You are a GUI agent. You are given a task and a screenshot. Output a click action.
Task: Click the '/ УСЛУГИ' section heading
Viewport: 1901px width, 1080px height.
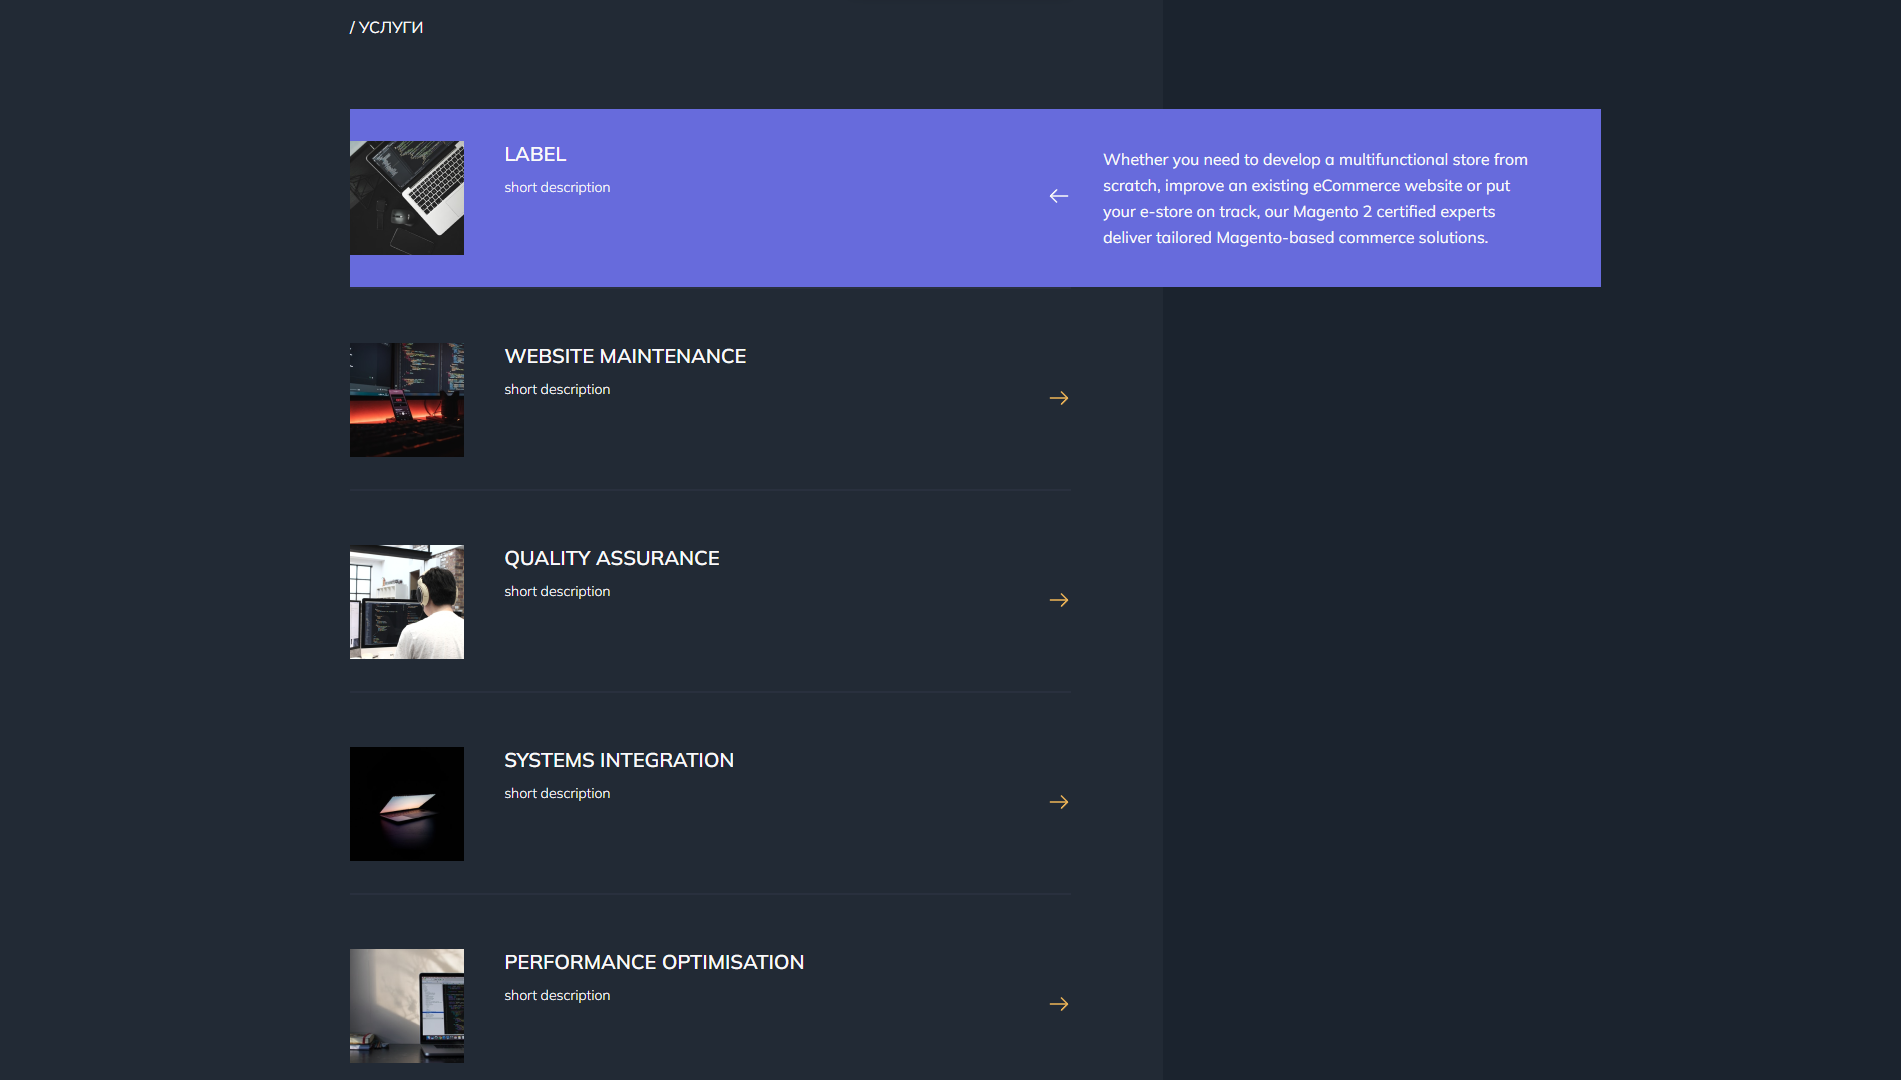(x=386, y=27)
